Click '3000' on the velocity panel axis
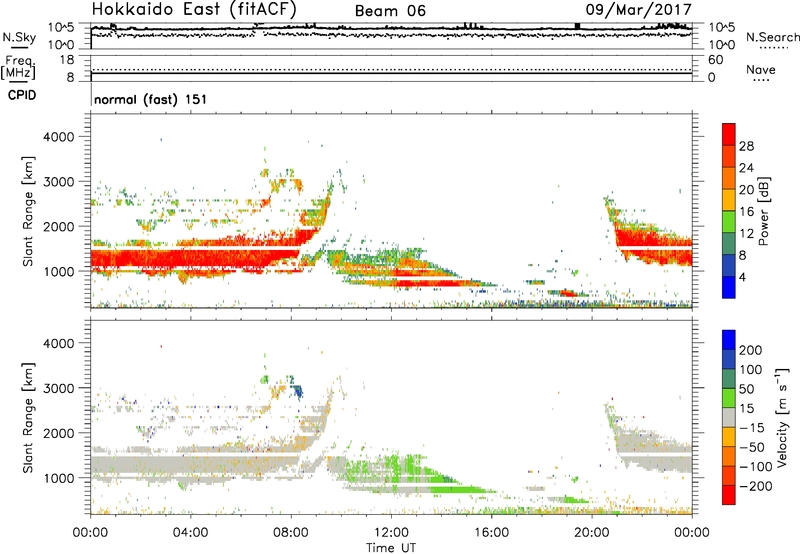 pyautogui.click(x=58, y=388)
